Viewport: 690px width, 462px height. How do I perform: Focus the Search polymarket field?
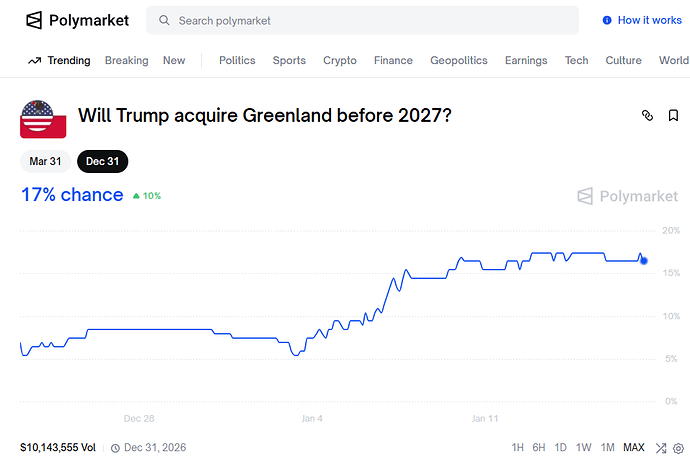(x=370, y=20)
